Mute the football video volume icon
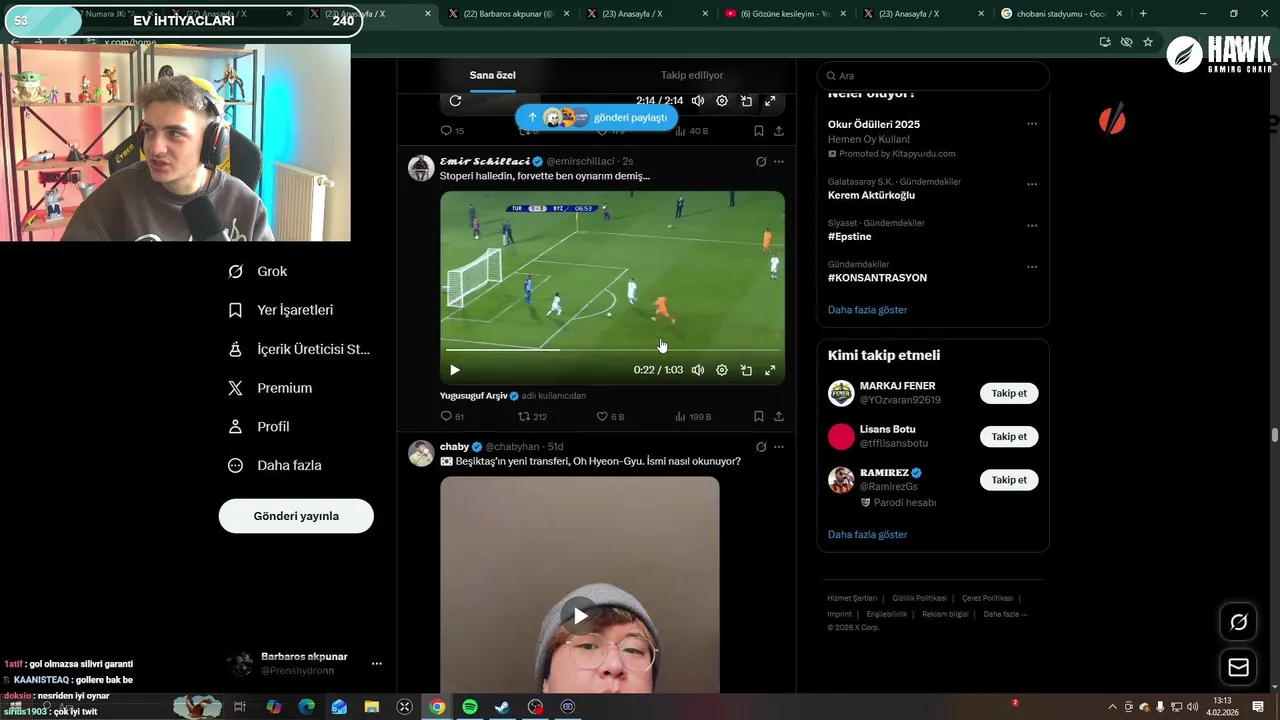The image size is (1280, 720). [x=698, y=370]
